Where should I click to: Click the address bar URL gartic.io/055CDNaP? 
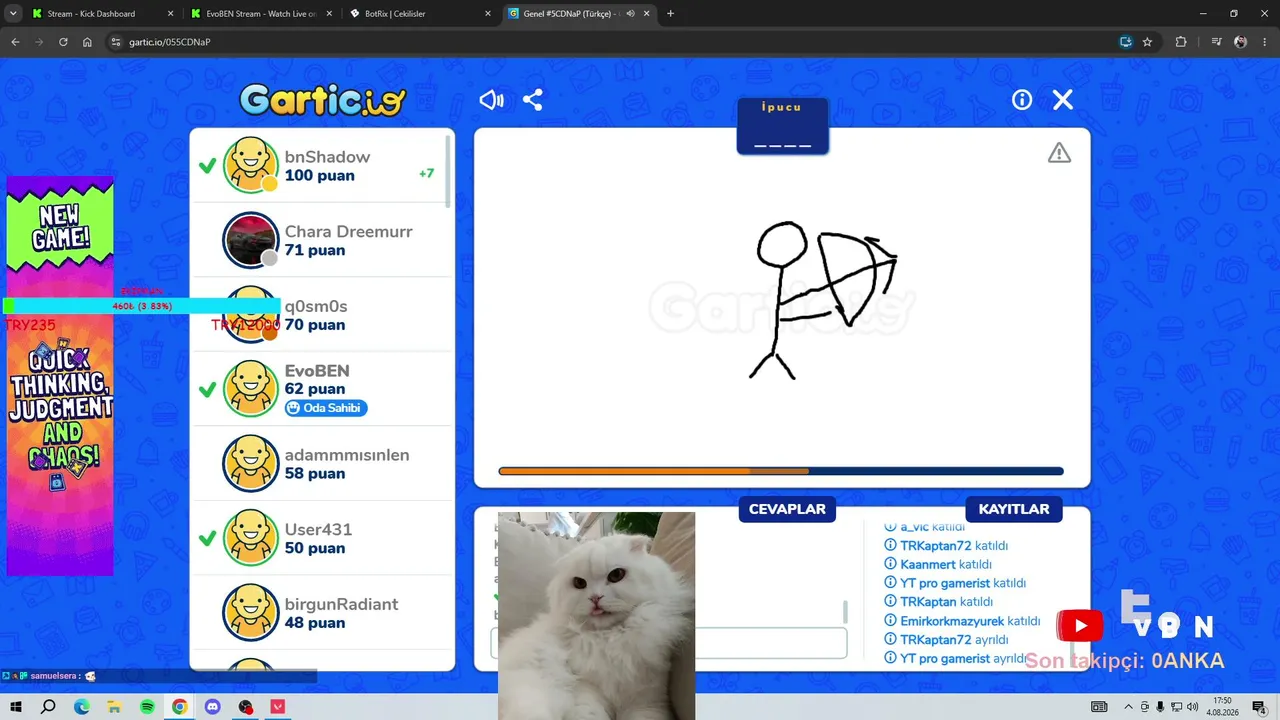point(169,42)
